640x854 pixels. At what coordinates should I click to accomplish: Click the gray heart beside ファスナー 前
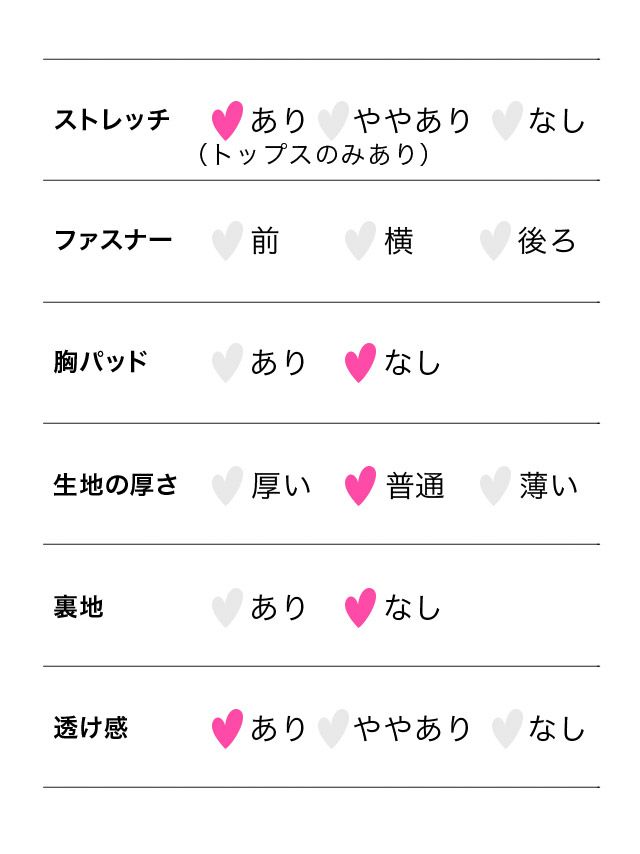tap(227, 241)
